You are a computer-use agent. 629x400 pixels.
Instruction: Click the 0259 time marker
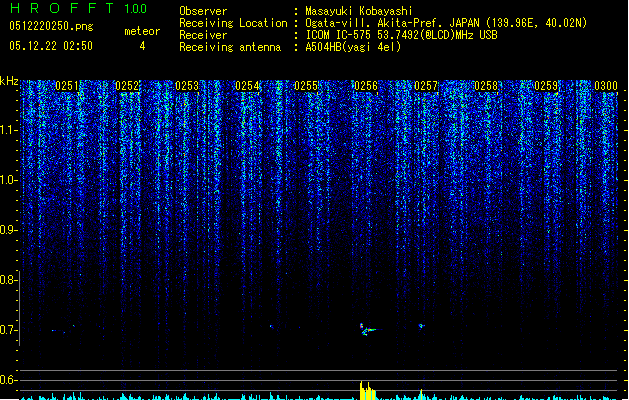tap(546, 86)
